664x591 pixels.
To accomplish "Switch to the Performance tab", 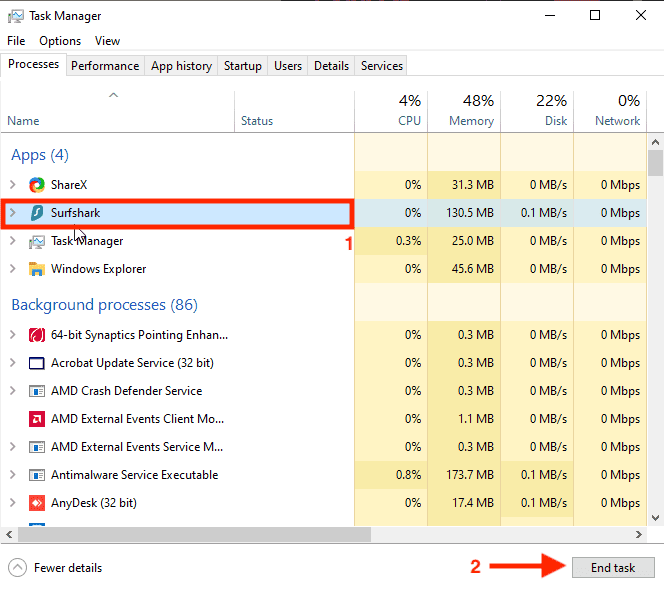I will point(105,66).
